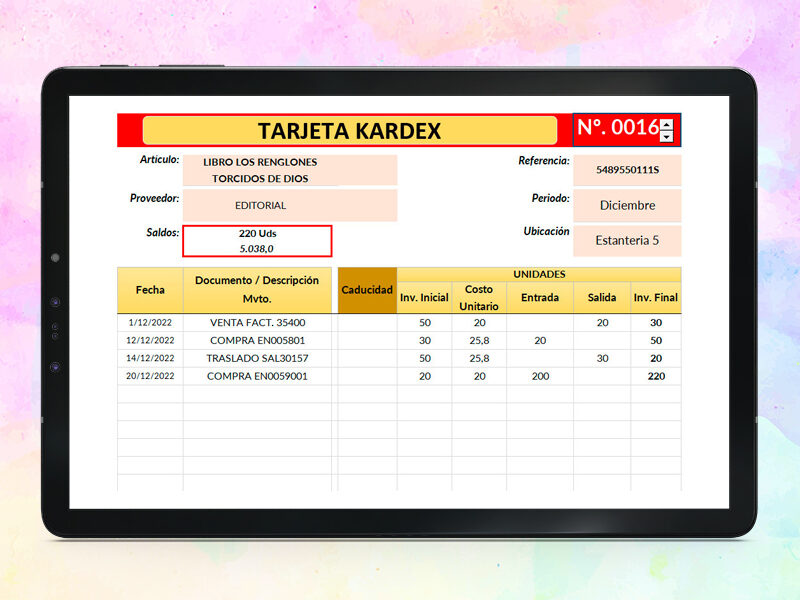Select the date cell 12/12/2022
800x600 pixels.
pyautogui.click(x=150, y=340)
